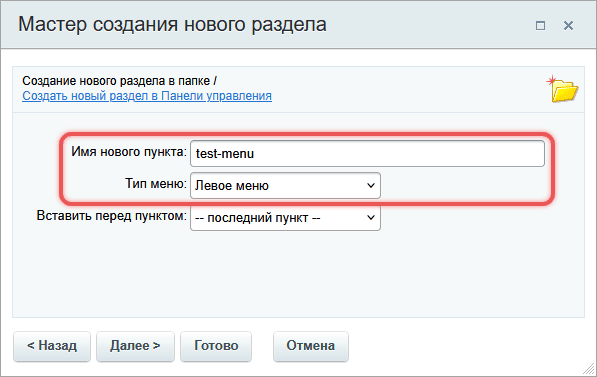Click the Создание нового раздела в папке heading
Image resolution: width=597 pixels, height=377 pixels.
pyautogui.click(x=119, y=81)
